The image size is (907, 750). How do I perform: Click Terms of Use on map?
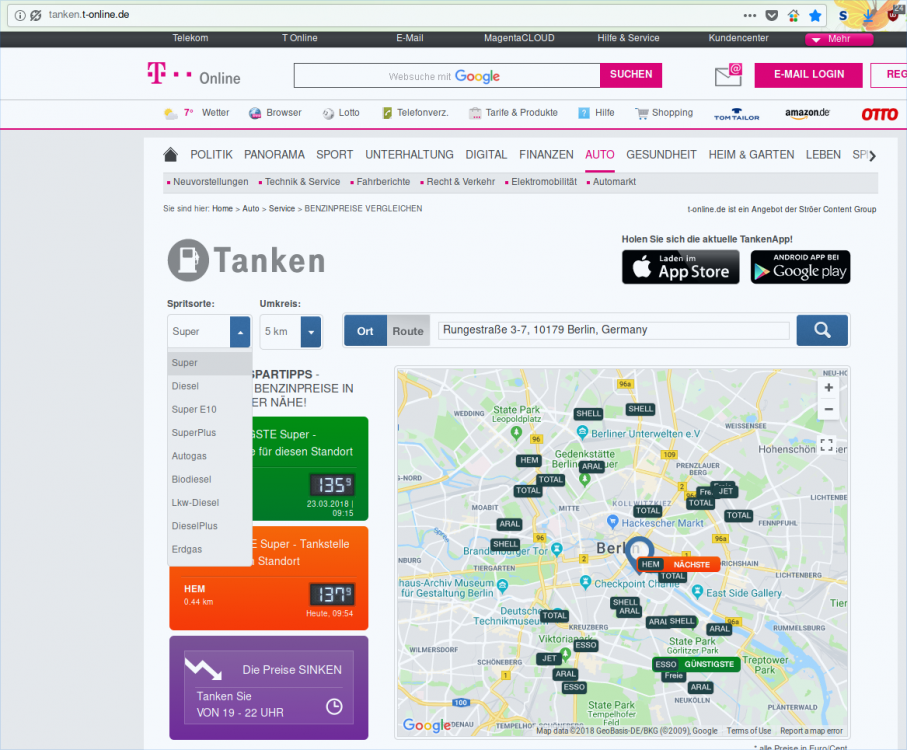(x=749, y=731)
